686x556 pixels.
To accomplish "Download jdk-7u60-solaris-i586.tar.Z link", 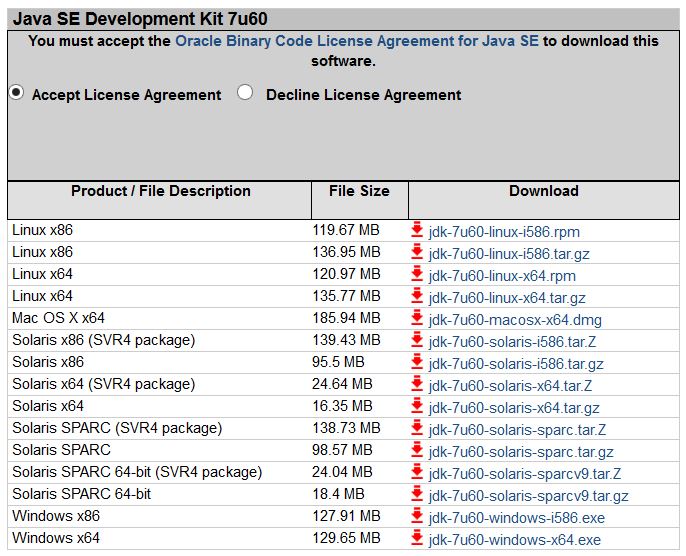I will pyautogui.click(x=512, y=342).
